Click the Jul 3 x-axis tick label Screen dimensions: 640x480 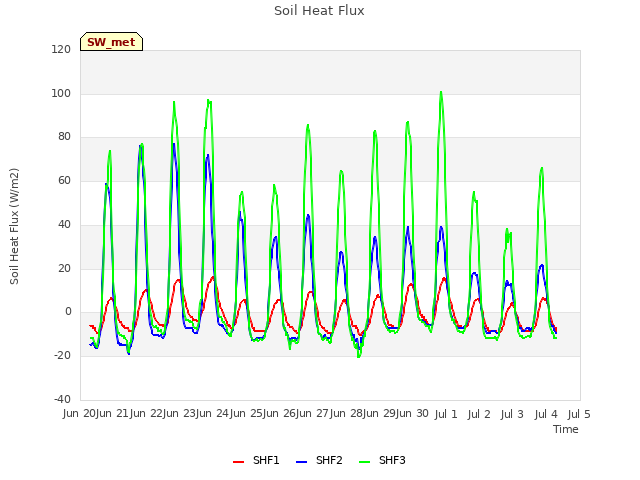tap(512, 414)
